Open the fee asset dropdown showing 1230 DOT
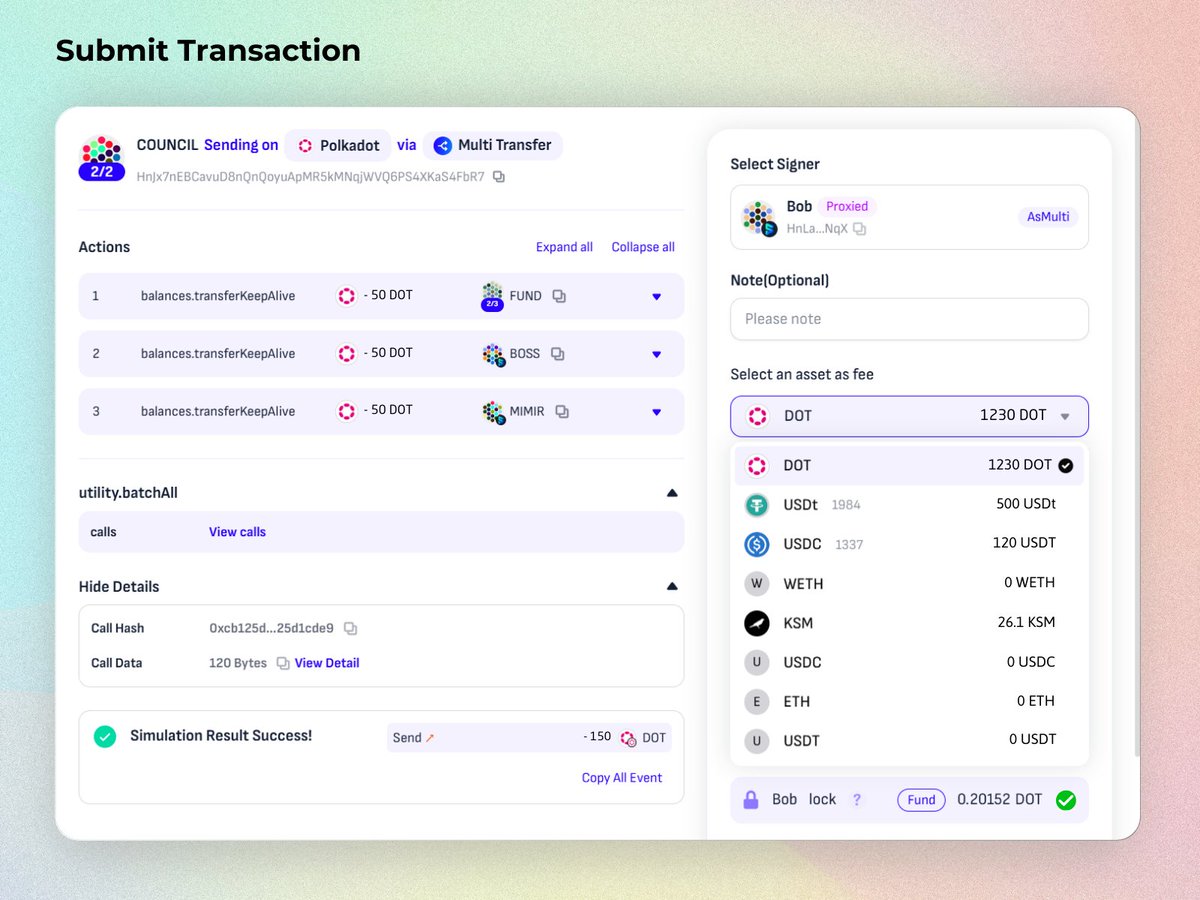This screenshot has width=1200, height=900. pyautogui.click(x=908, y=416)
